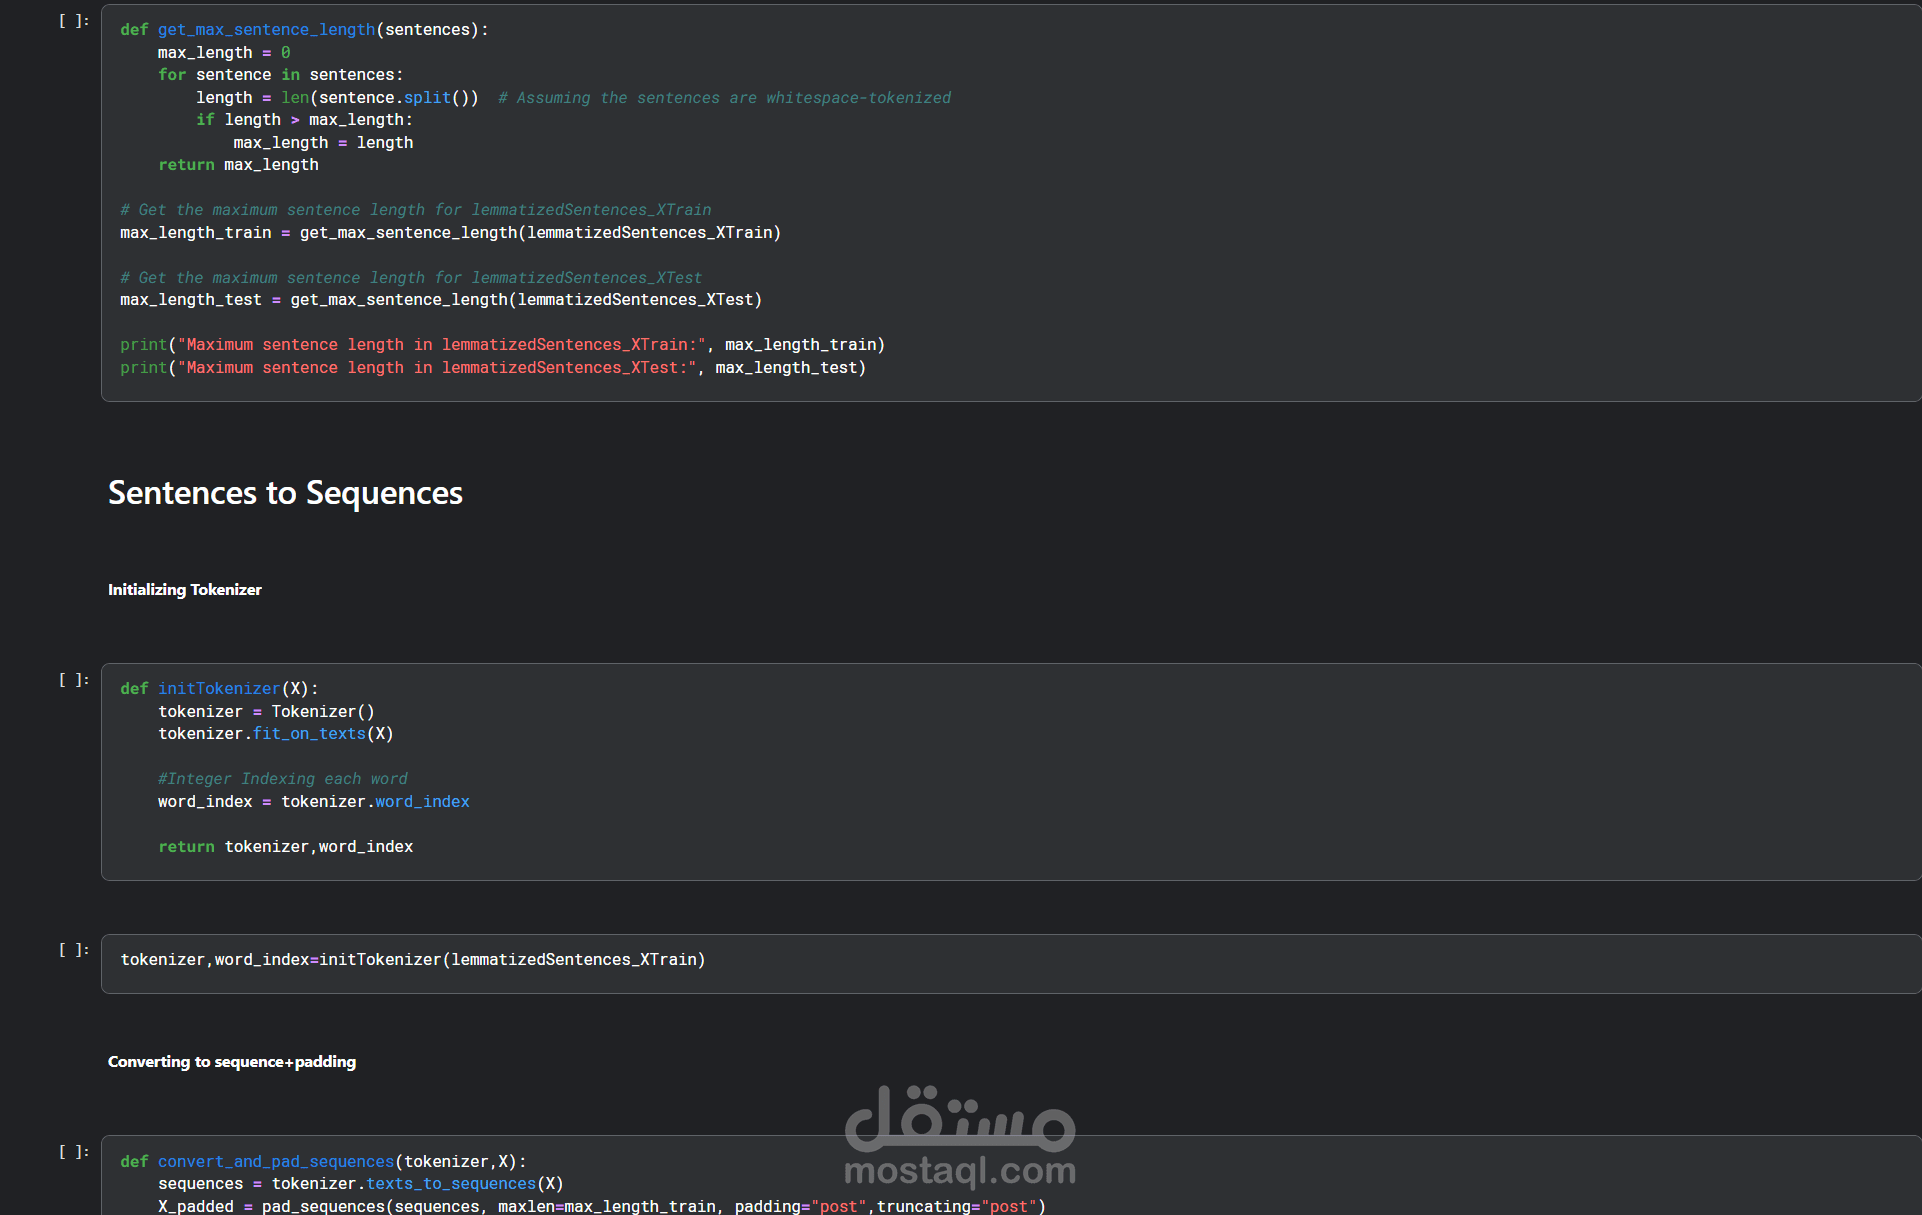This screenshot has height=1215, width=1922.
Task: Click the execution prompt beside the initTokenizer cell
Action: tap(74, 680)
